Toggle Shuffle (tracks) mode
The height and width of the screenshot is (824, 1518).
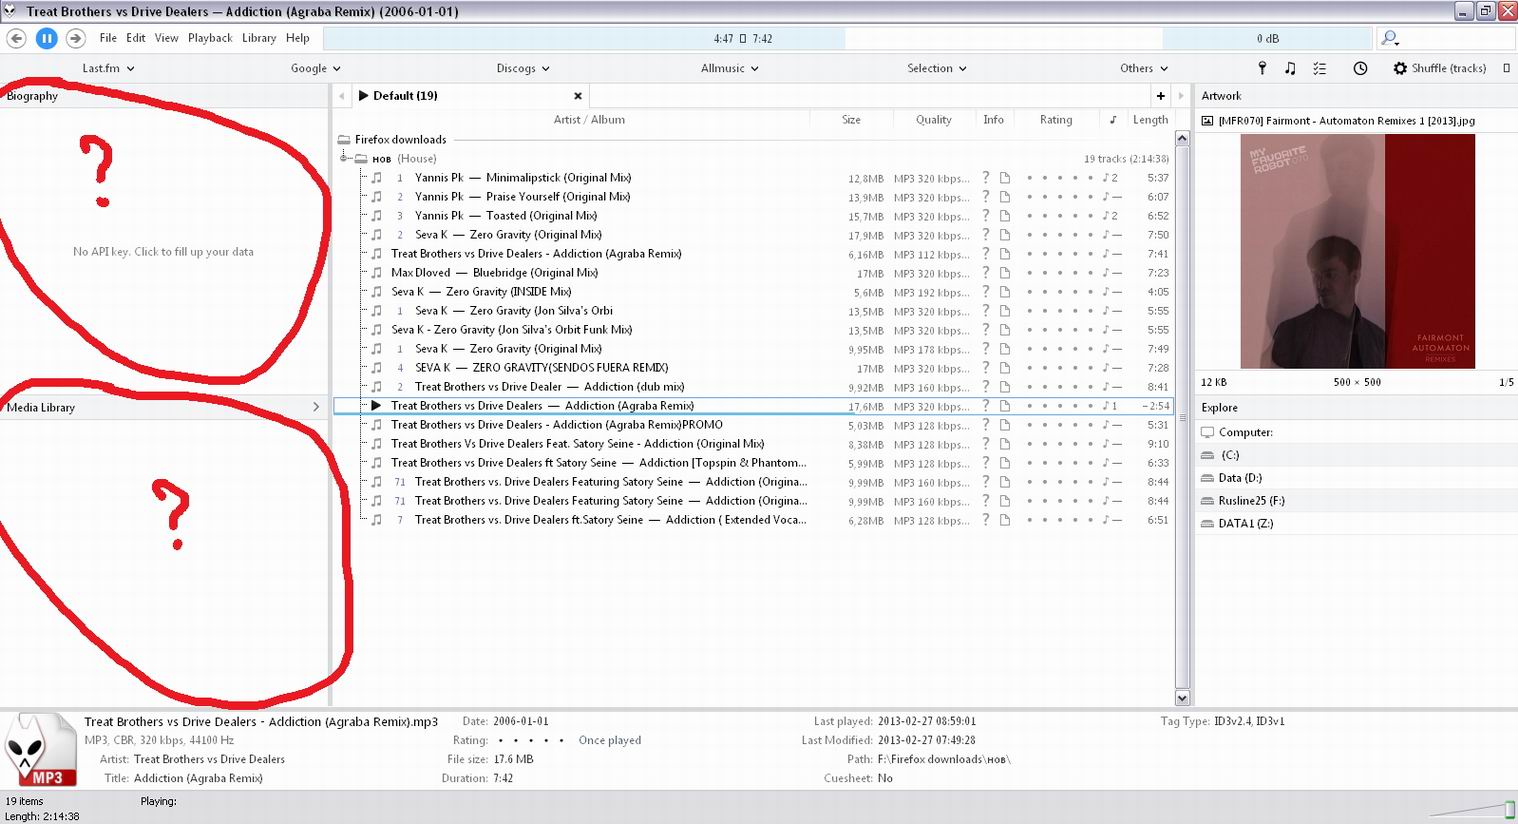pyautogui.click(x=1448, y=68)
